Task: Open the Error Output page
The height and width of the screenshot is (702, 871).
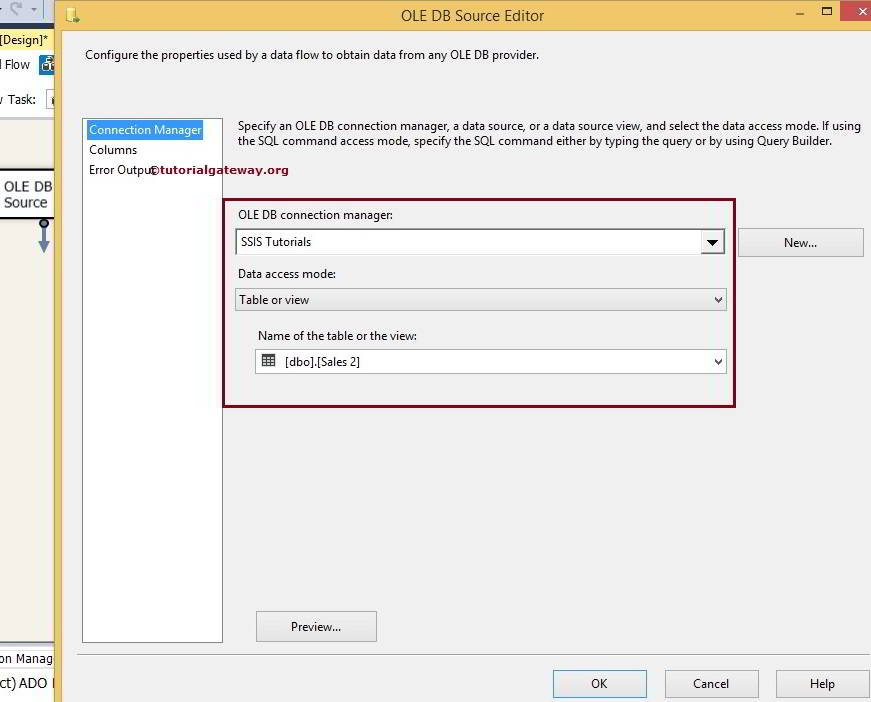Action: [x=120, y=170]
